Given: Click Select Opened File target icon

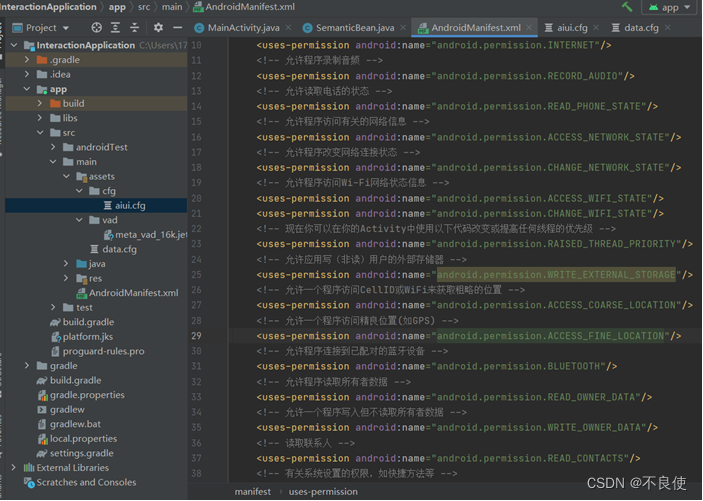Looking at the screenshot, I should point(96,28).
